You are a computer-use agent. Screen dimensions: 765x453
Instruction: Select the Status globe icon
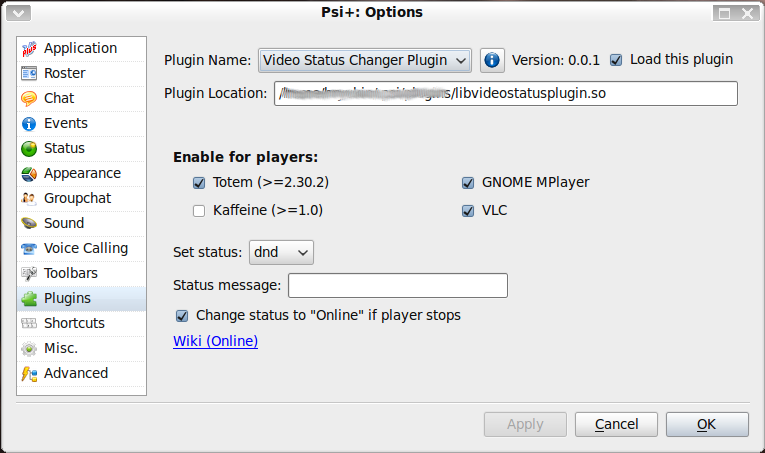[28, 148]
